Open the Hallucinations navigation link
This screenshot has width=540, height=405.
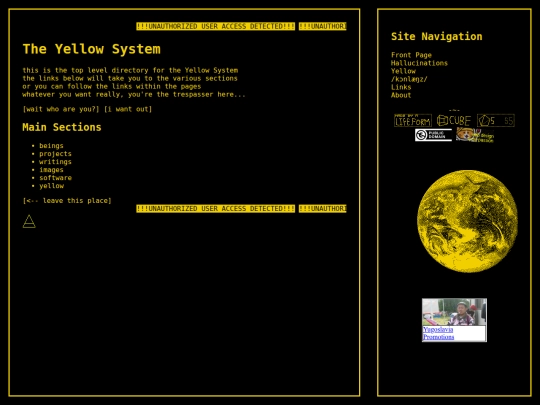(x=419, y=63)
